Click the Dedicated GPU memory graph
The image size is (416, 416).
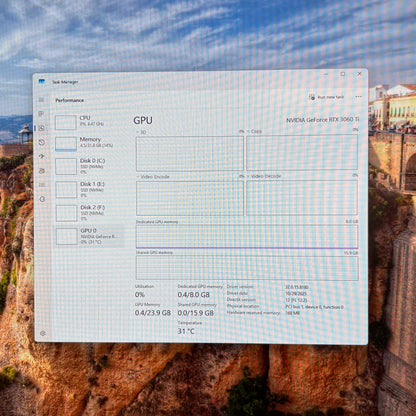point(247,236)
